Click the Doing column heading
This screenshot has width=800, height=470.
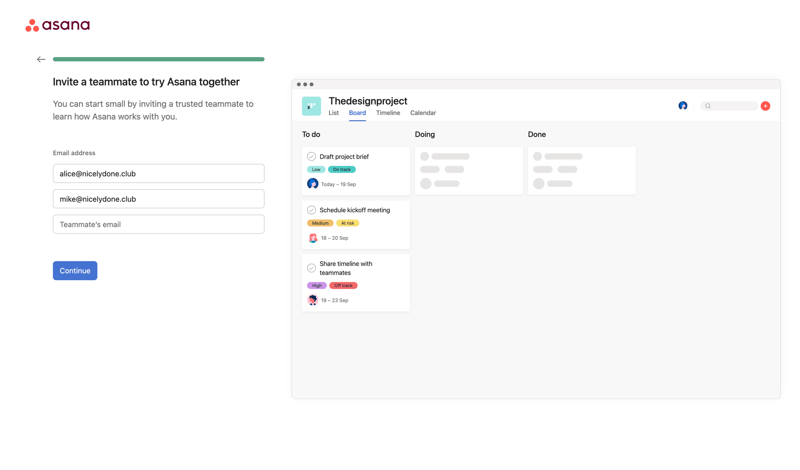(424, 134)
